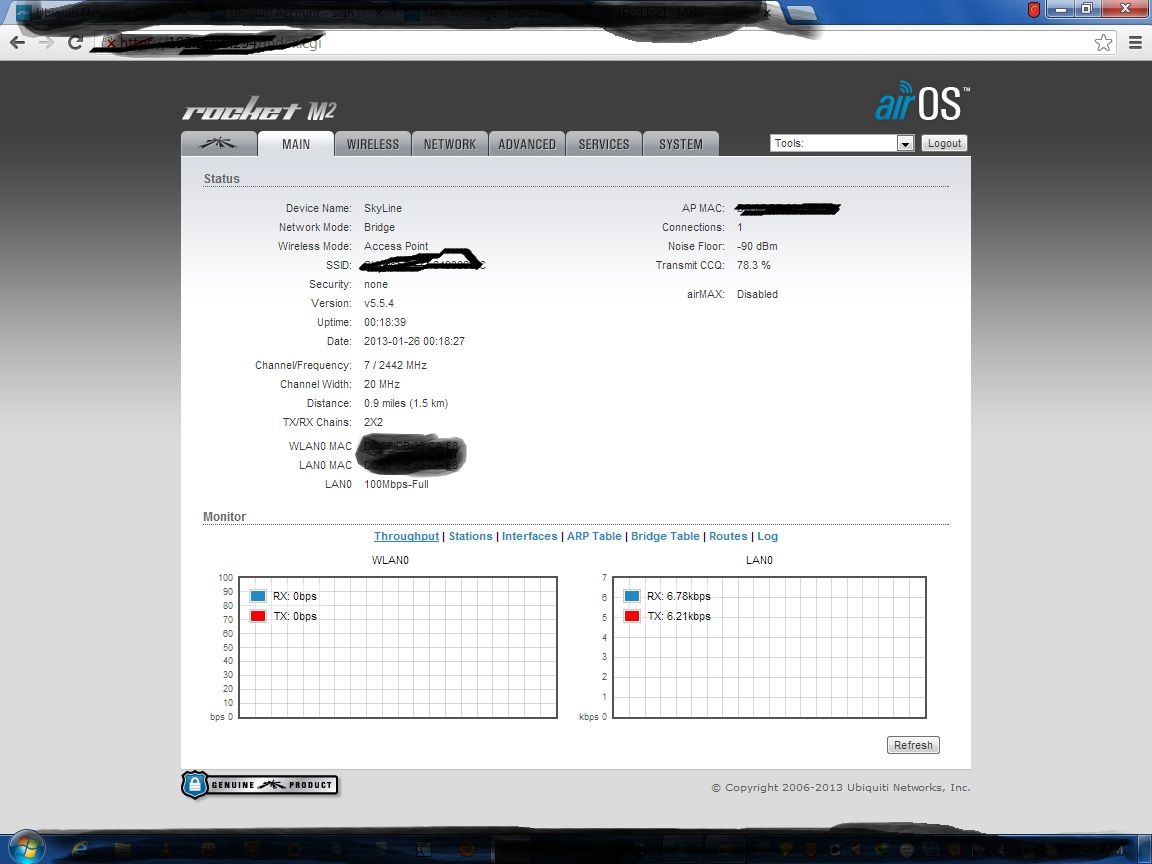This screenshot has width=1152, height=864.
Task: Show the ARP Table
Action: point(594,536)
